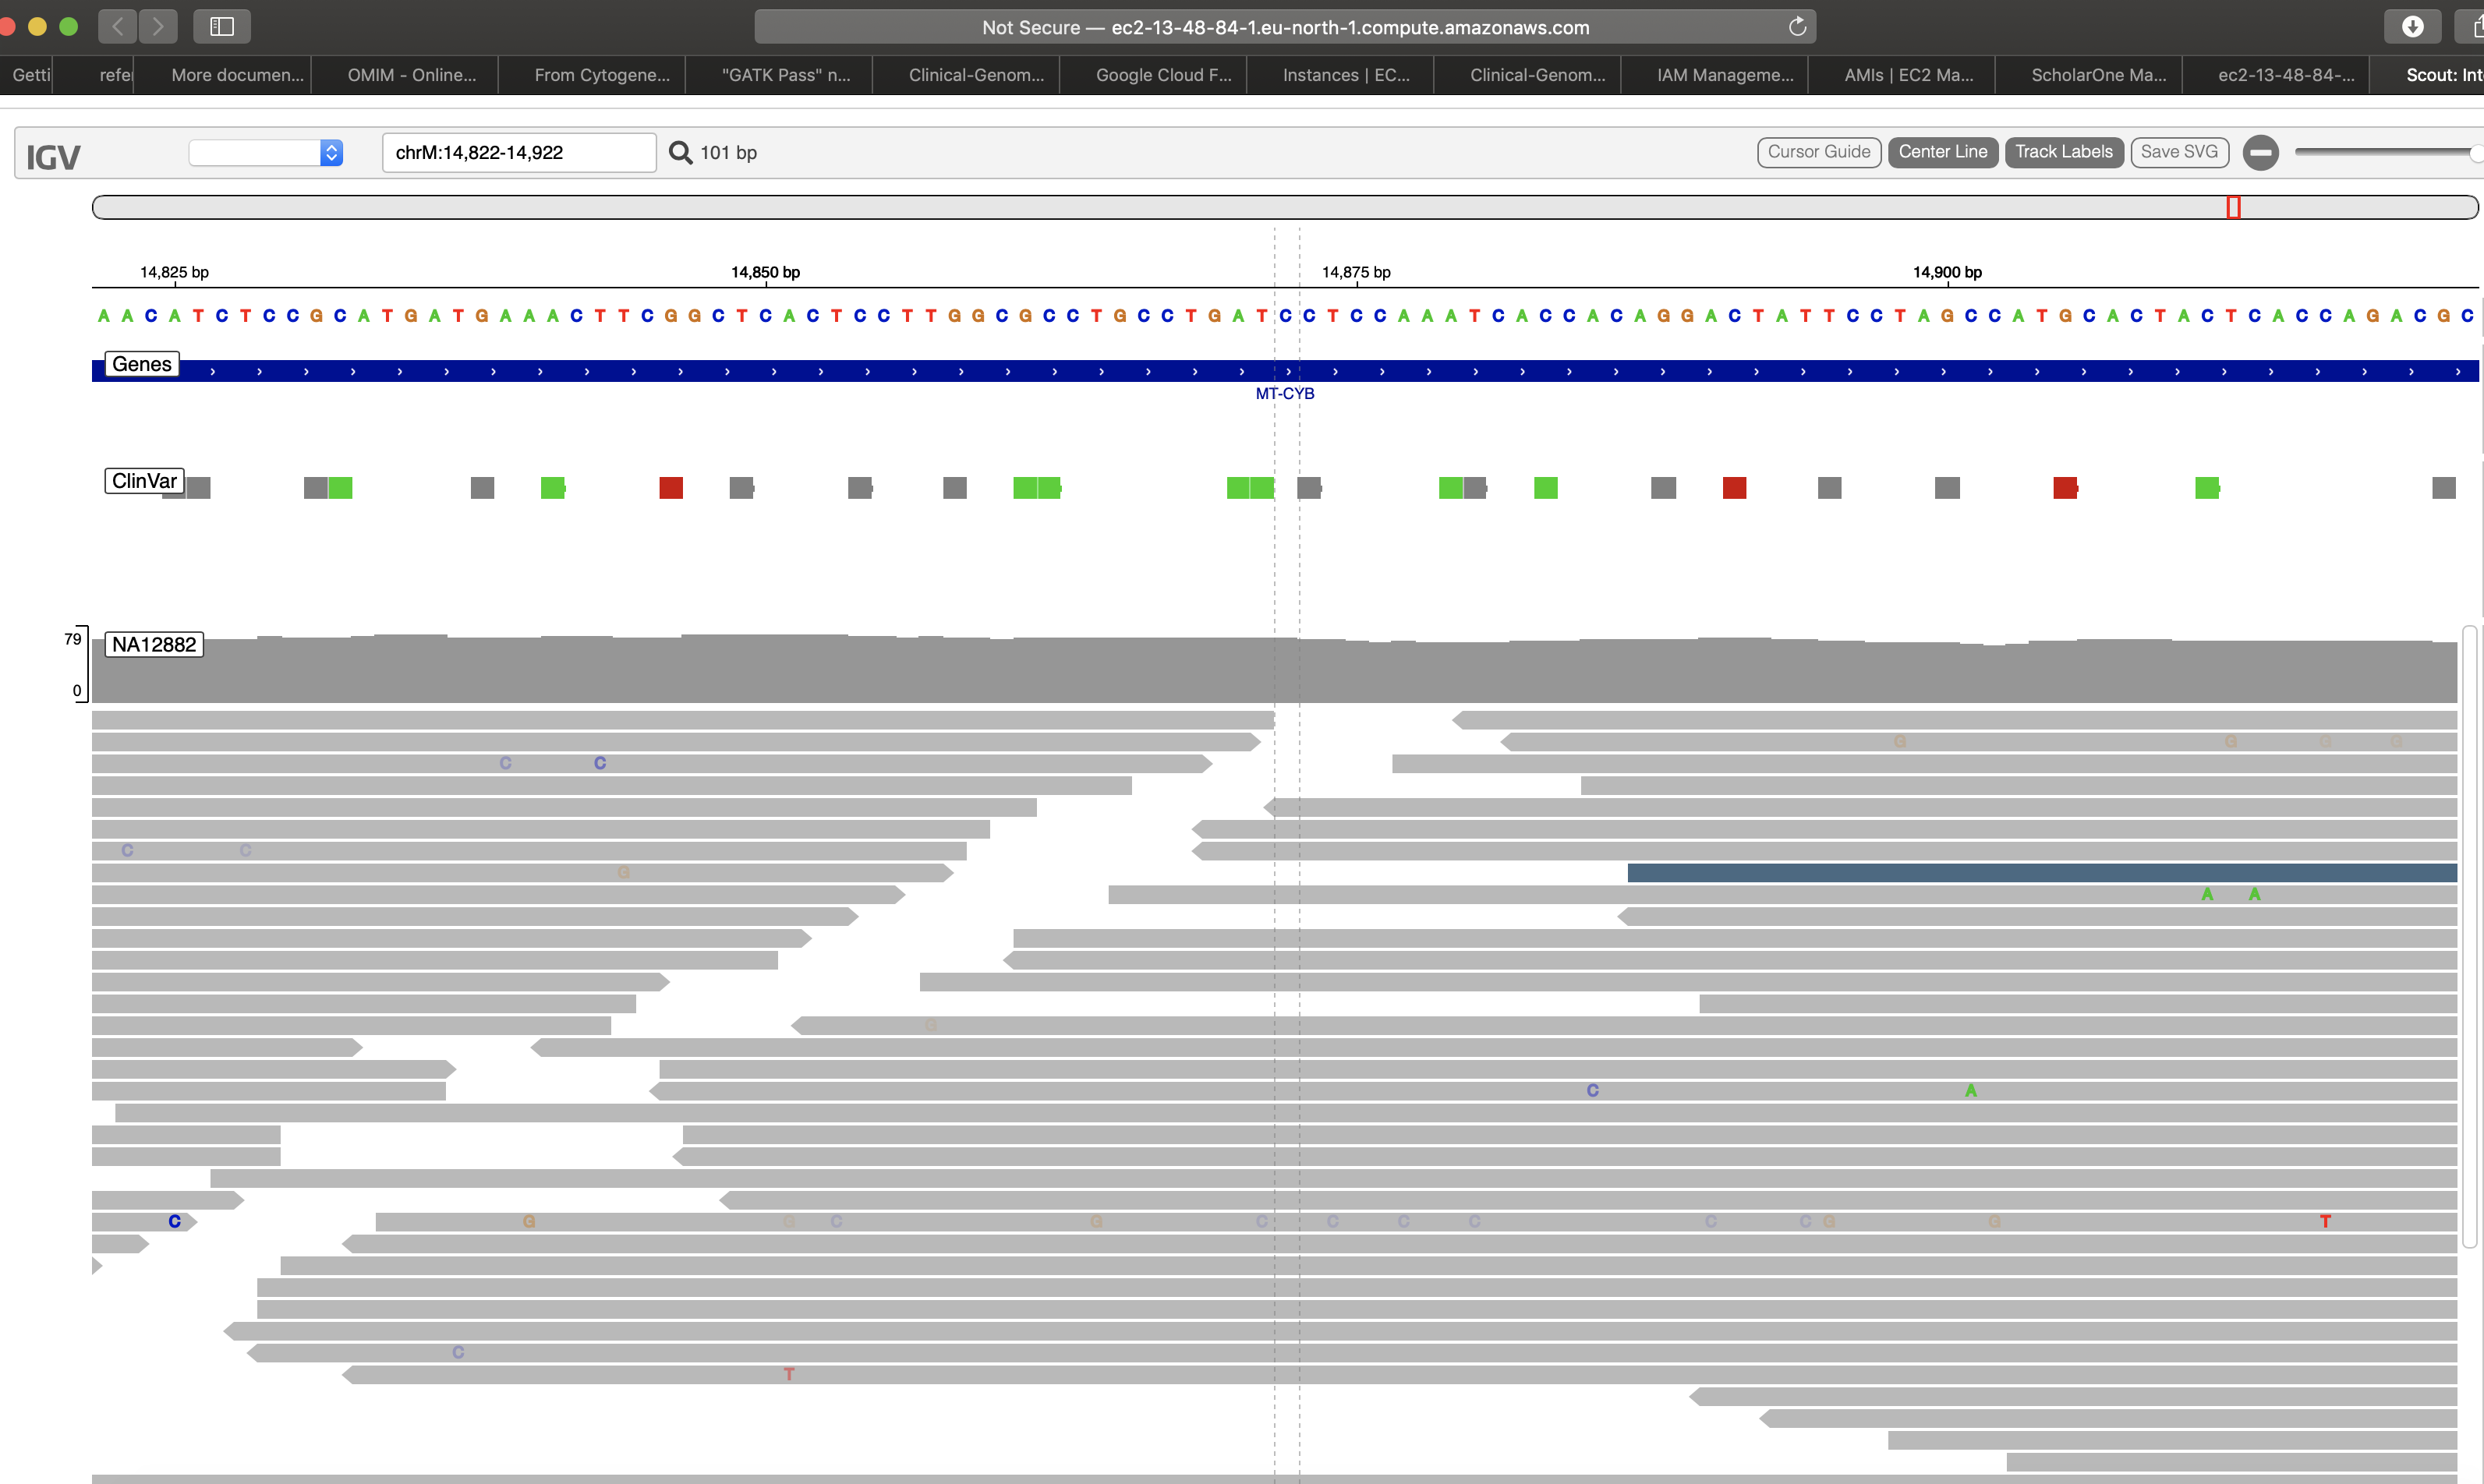Click the browser forward arrow
The width and height of the screenshot is (2484, 1484).
pyautogui.click(x=158, y=27)
